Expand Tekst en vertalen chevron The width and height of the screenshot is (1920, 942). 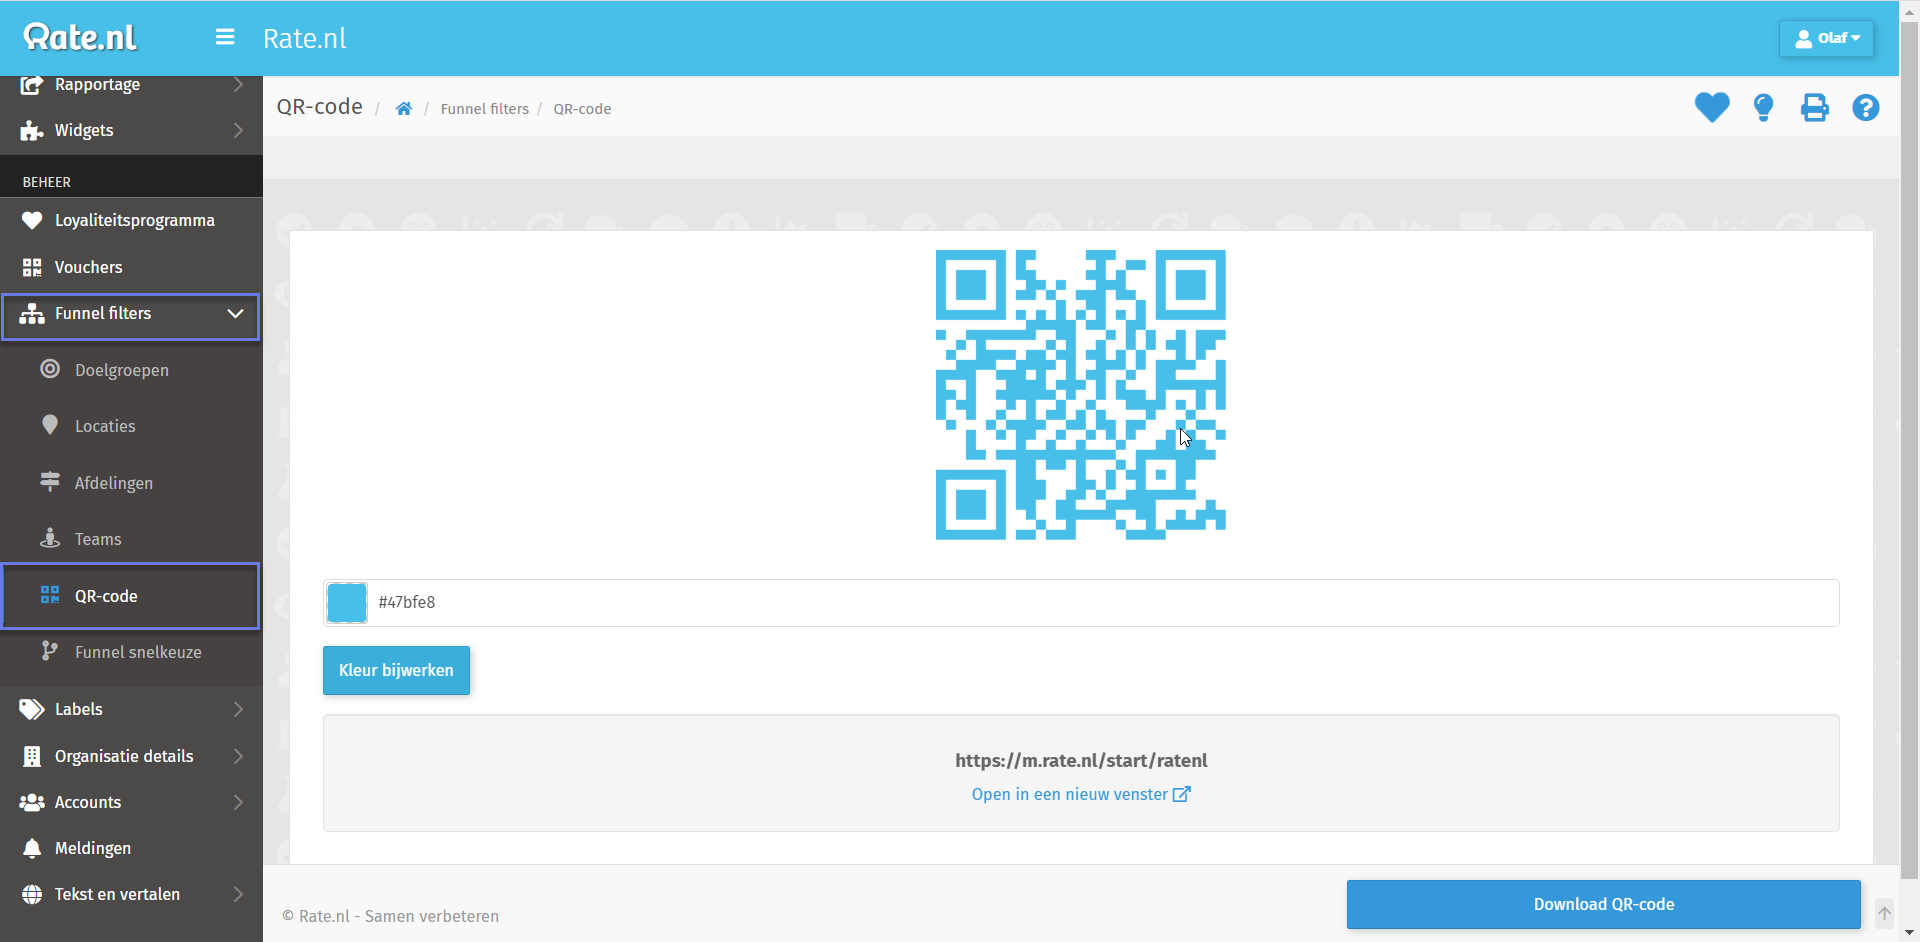point(238,894)
